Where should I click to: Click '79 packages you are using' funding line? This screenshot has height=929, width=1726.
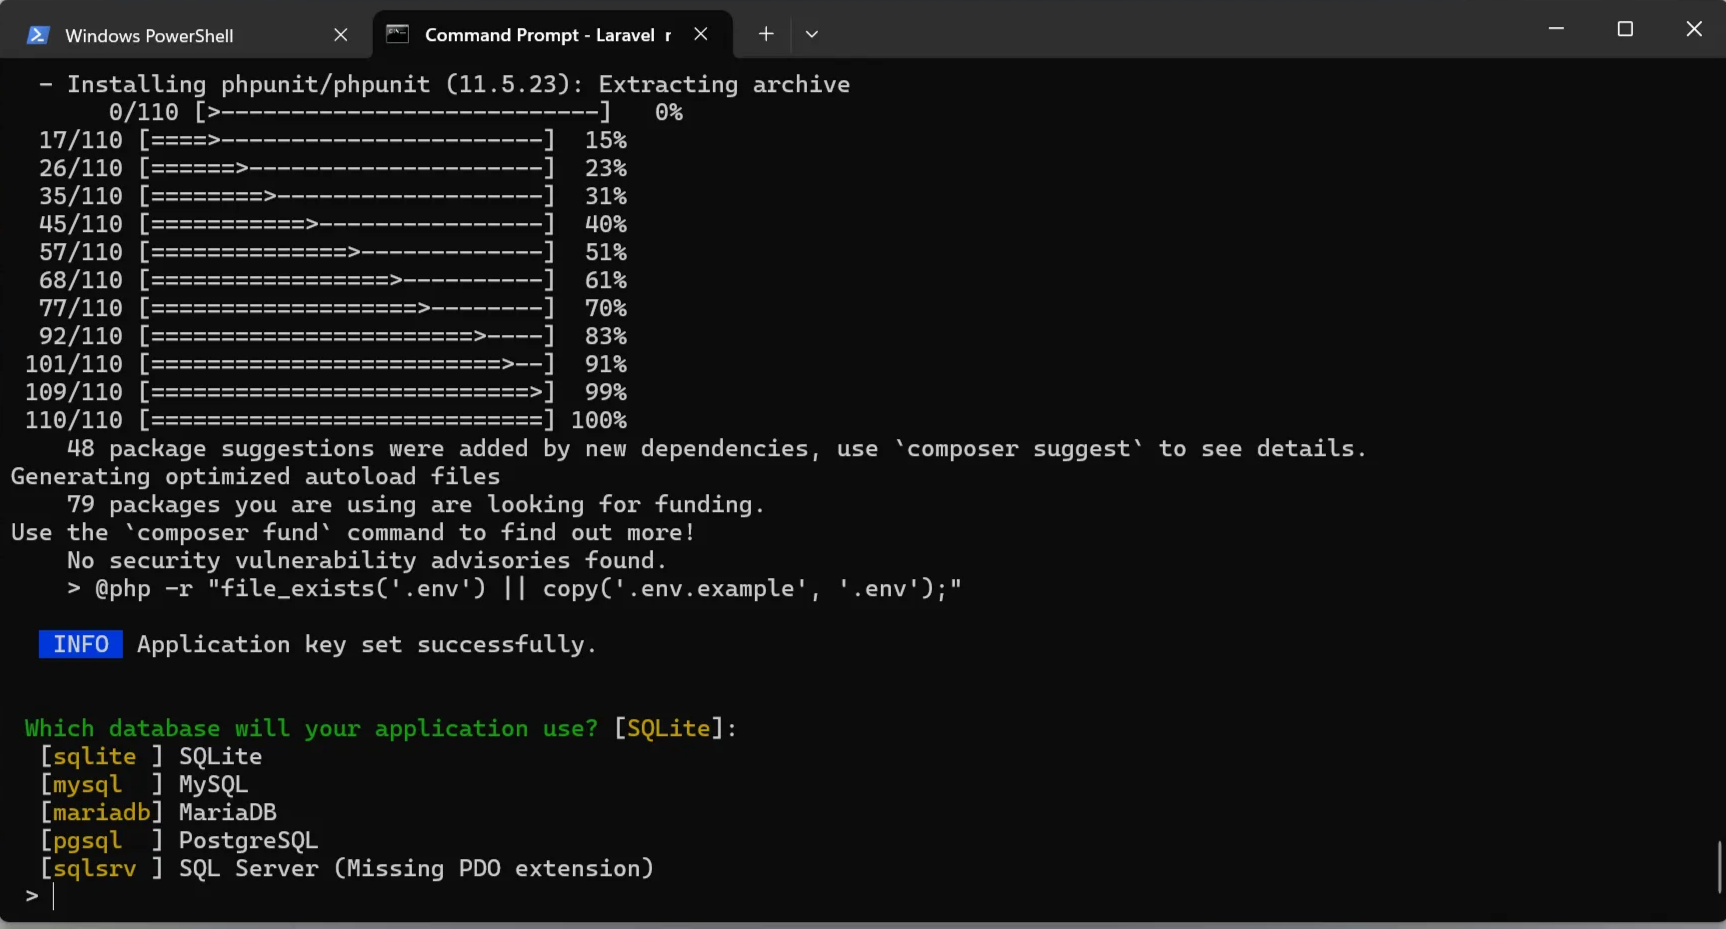[416, 505]
